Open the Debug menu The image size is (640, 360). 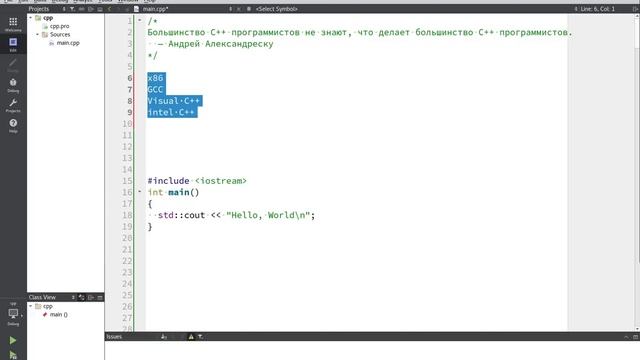coord(60,1)
